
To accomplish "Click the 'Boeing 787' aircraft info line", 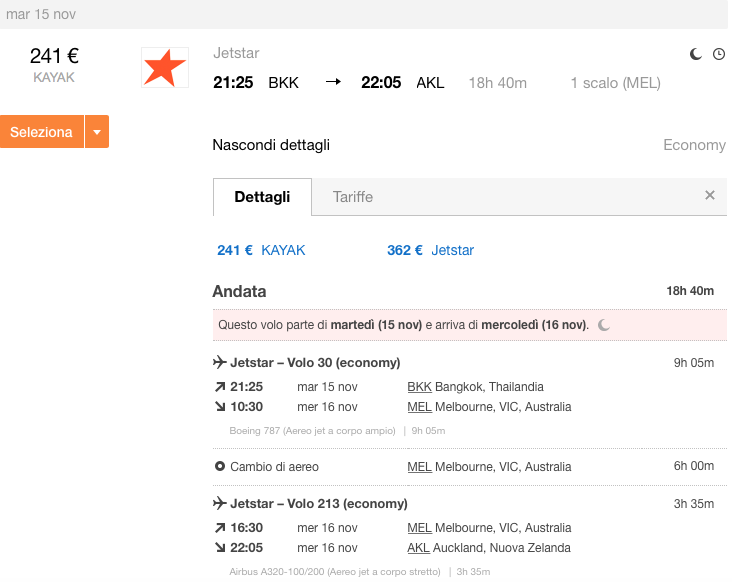I will [x=337, y=430].
